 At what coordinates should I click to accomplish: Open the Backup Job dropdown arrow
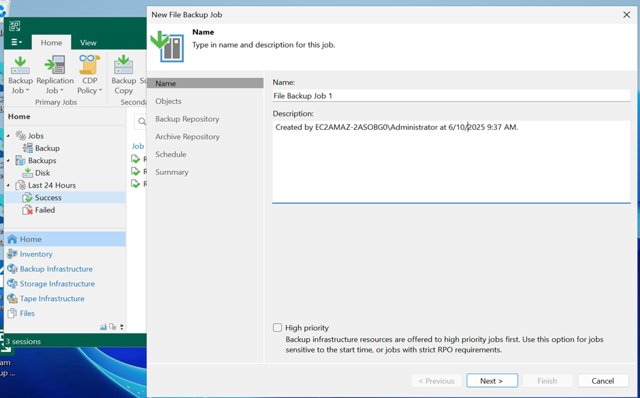coord(27,91)
